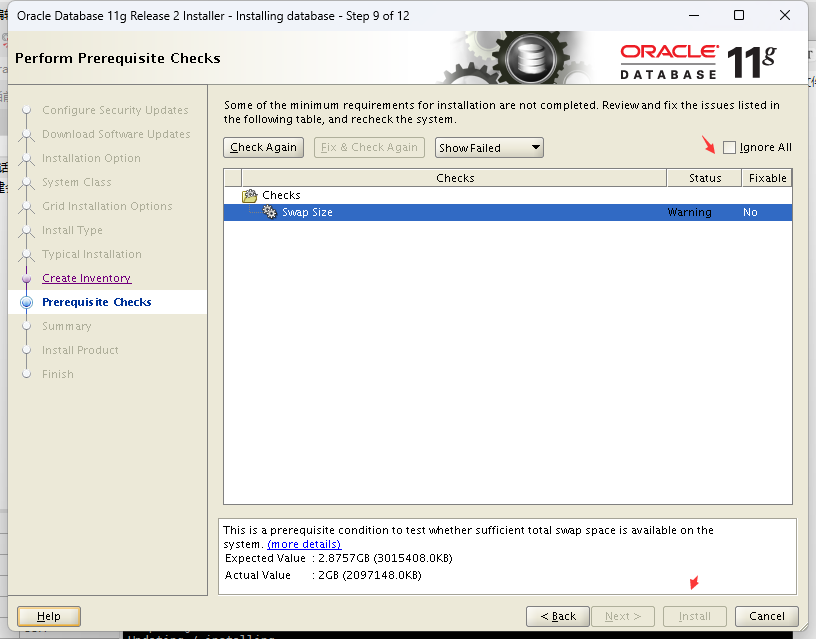This screenshot has height=639, width=816.
Task: Close the installer window
Action: point(785,16)
